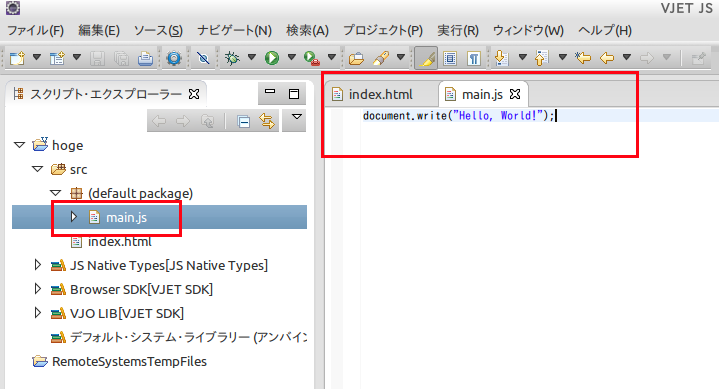Open the Debug dropdown arrow
719x389 pixels.
tap(252, 57)
